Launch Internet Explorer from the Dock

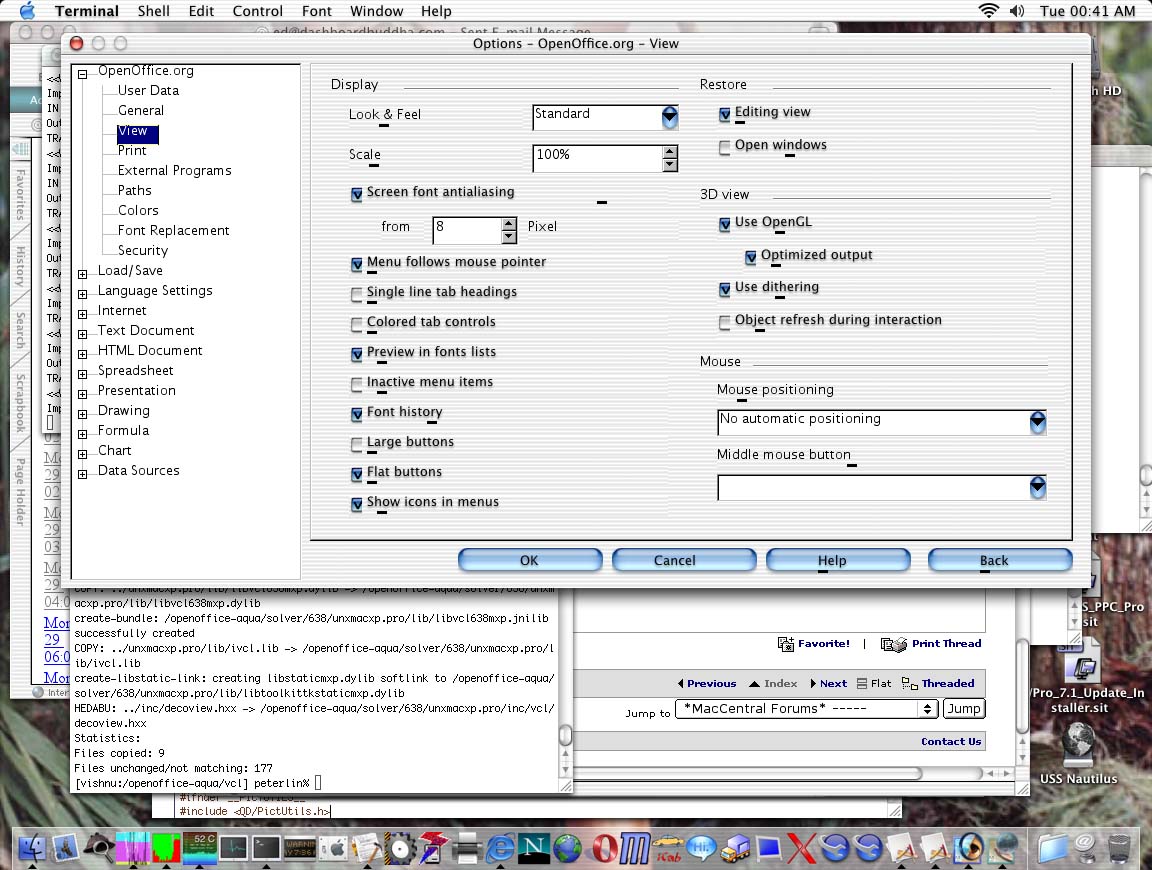[x=501, y=848]
